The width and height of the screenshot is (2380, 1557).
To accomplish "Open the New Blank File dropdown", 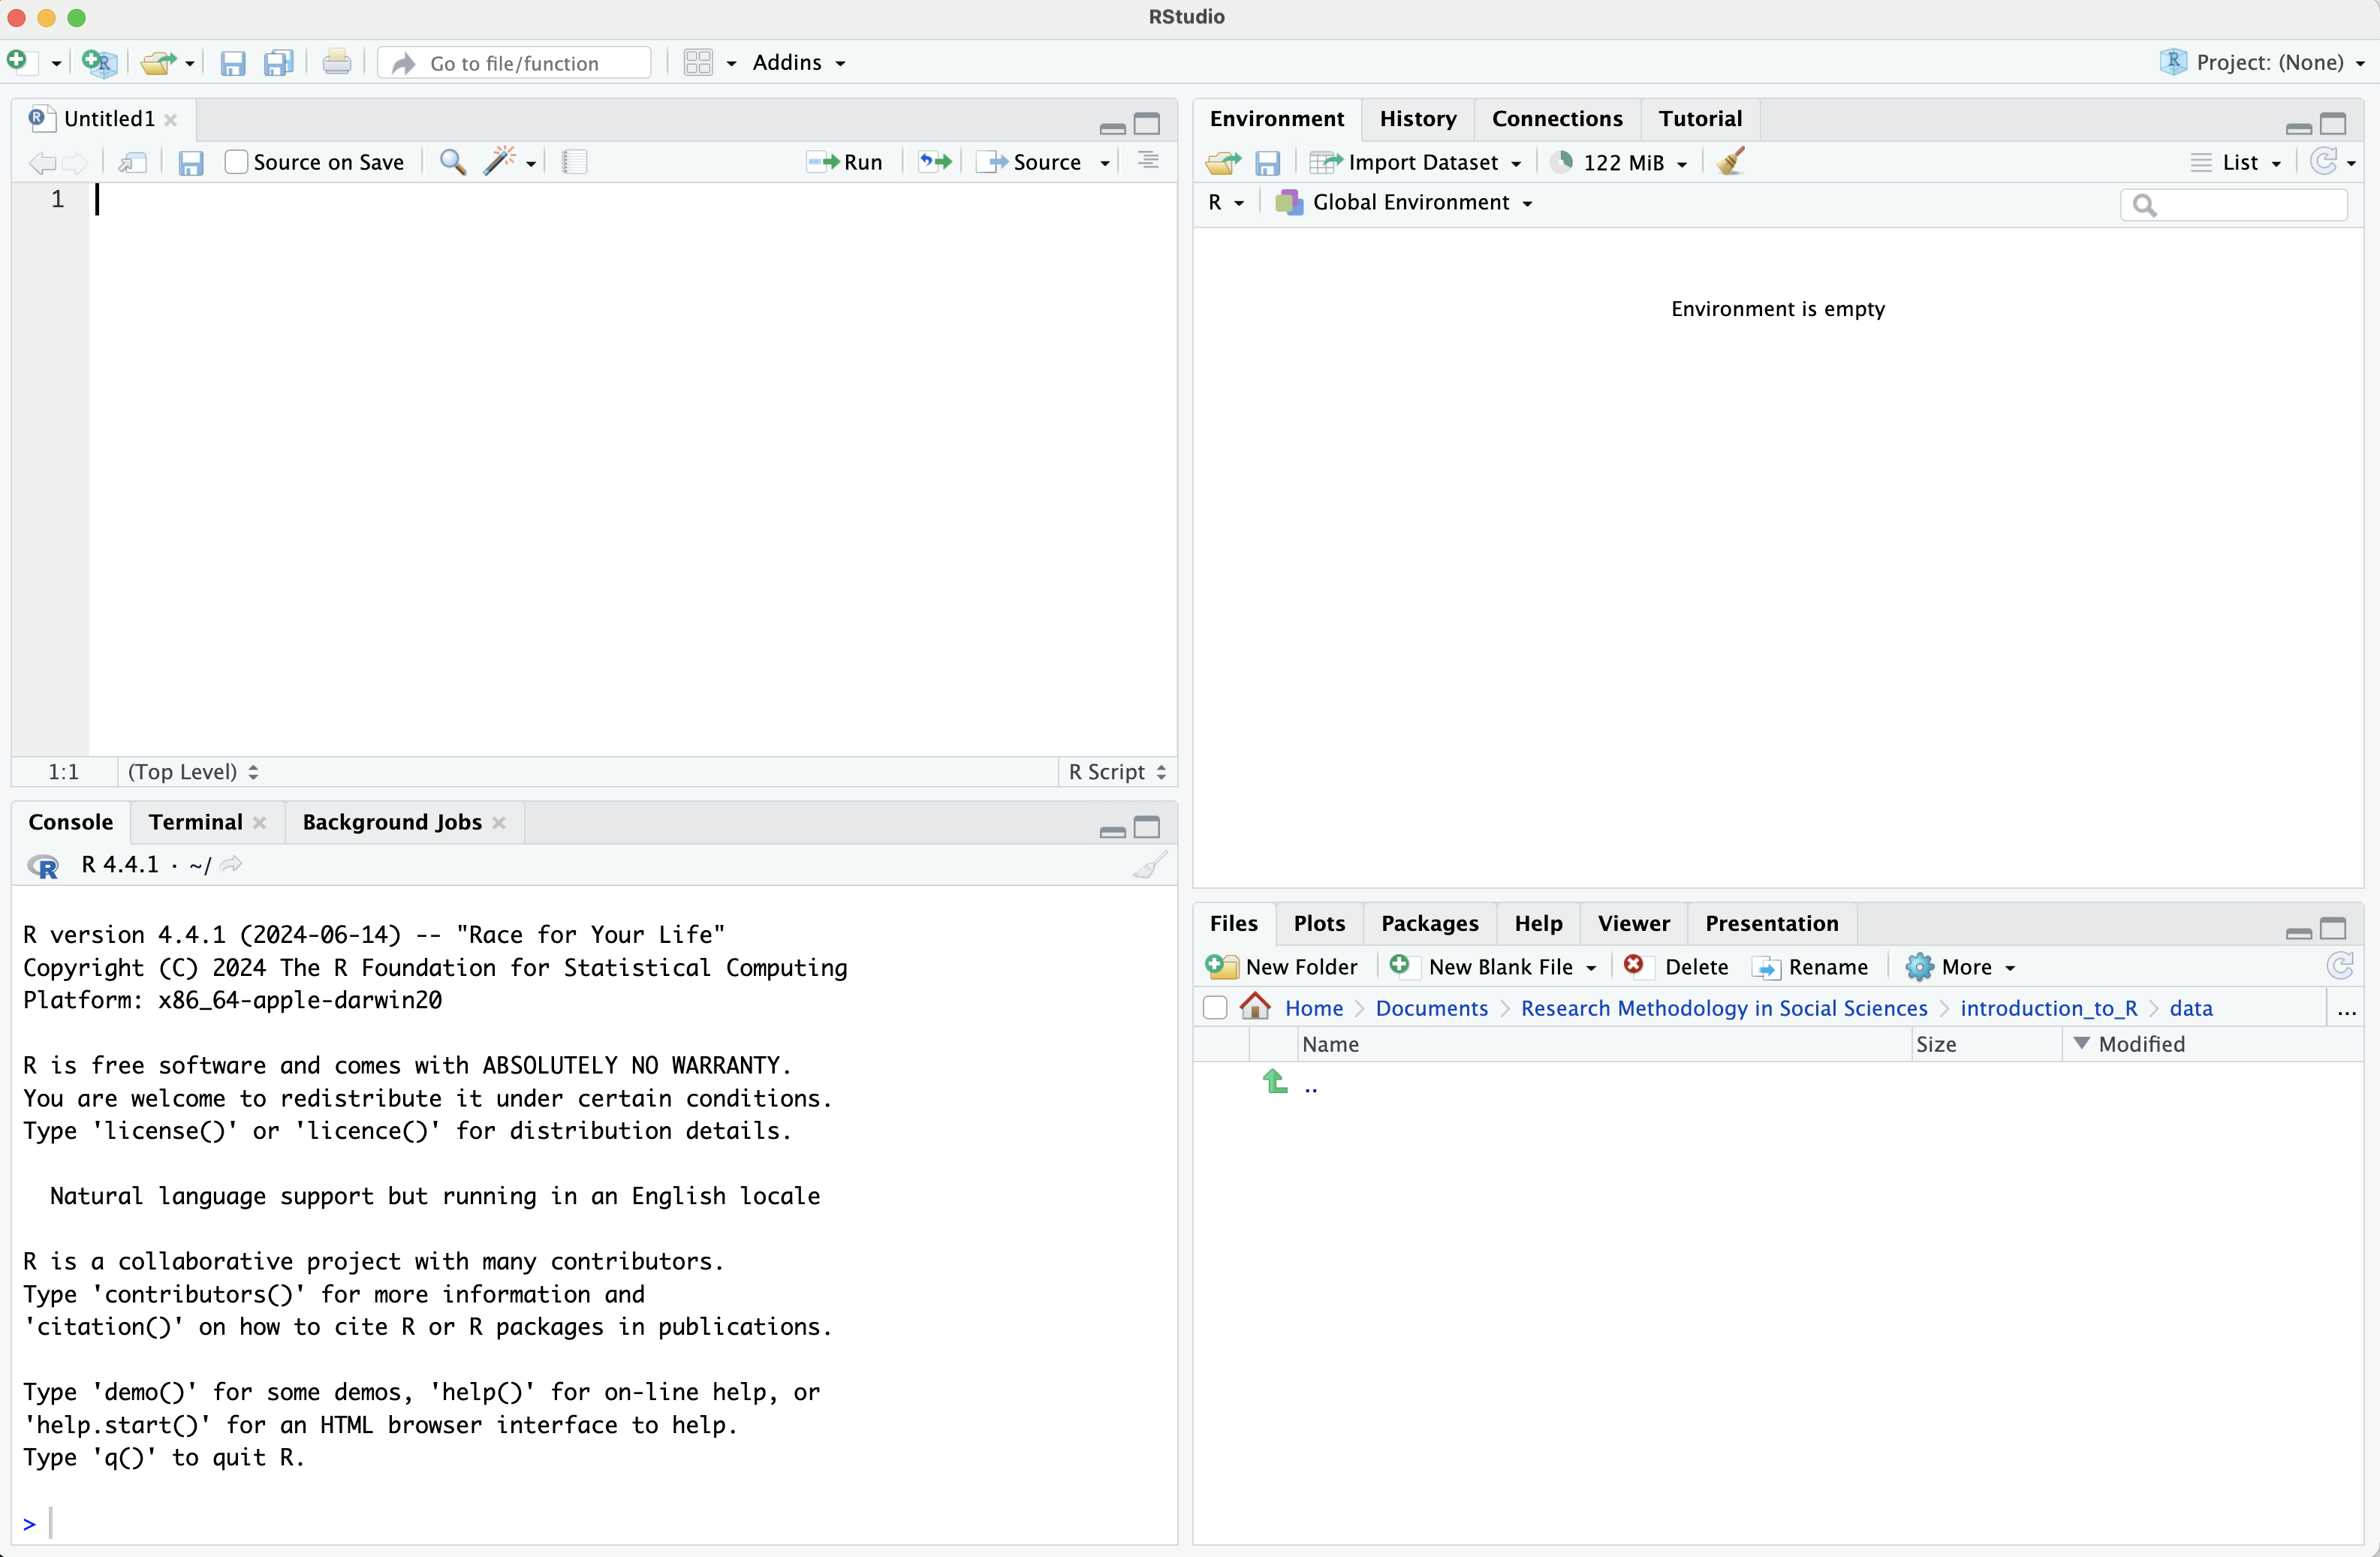I will [x=1493, y=966].
